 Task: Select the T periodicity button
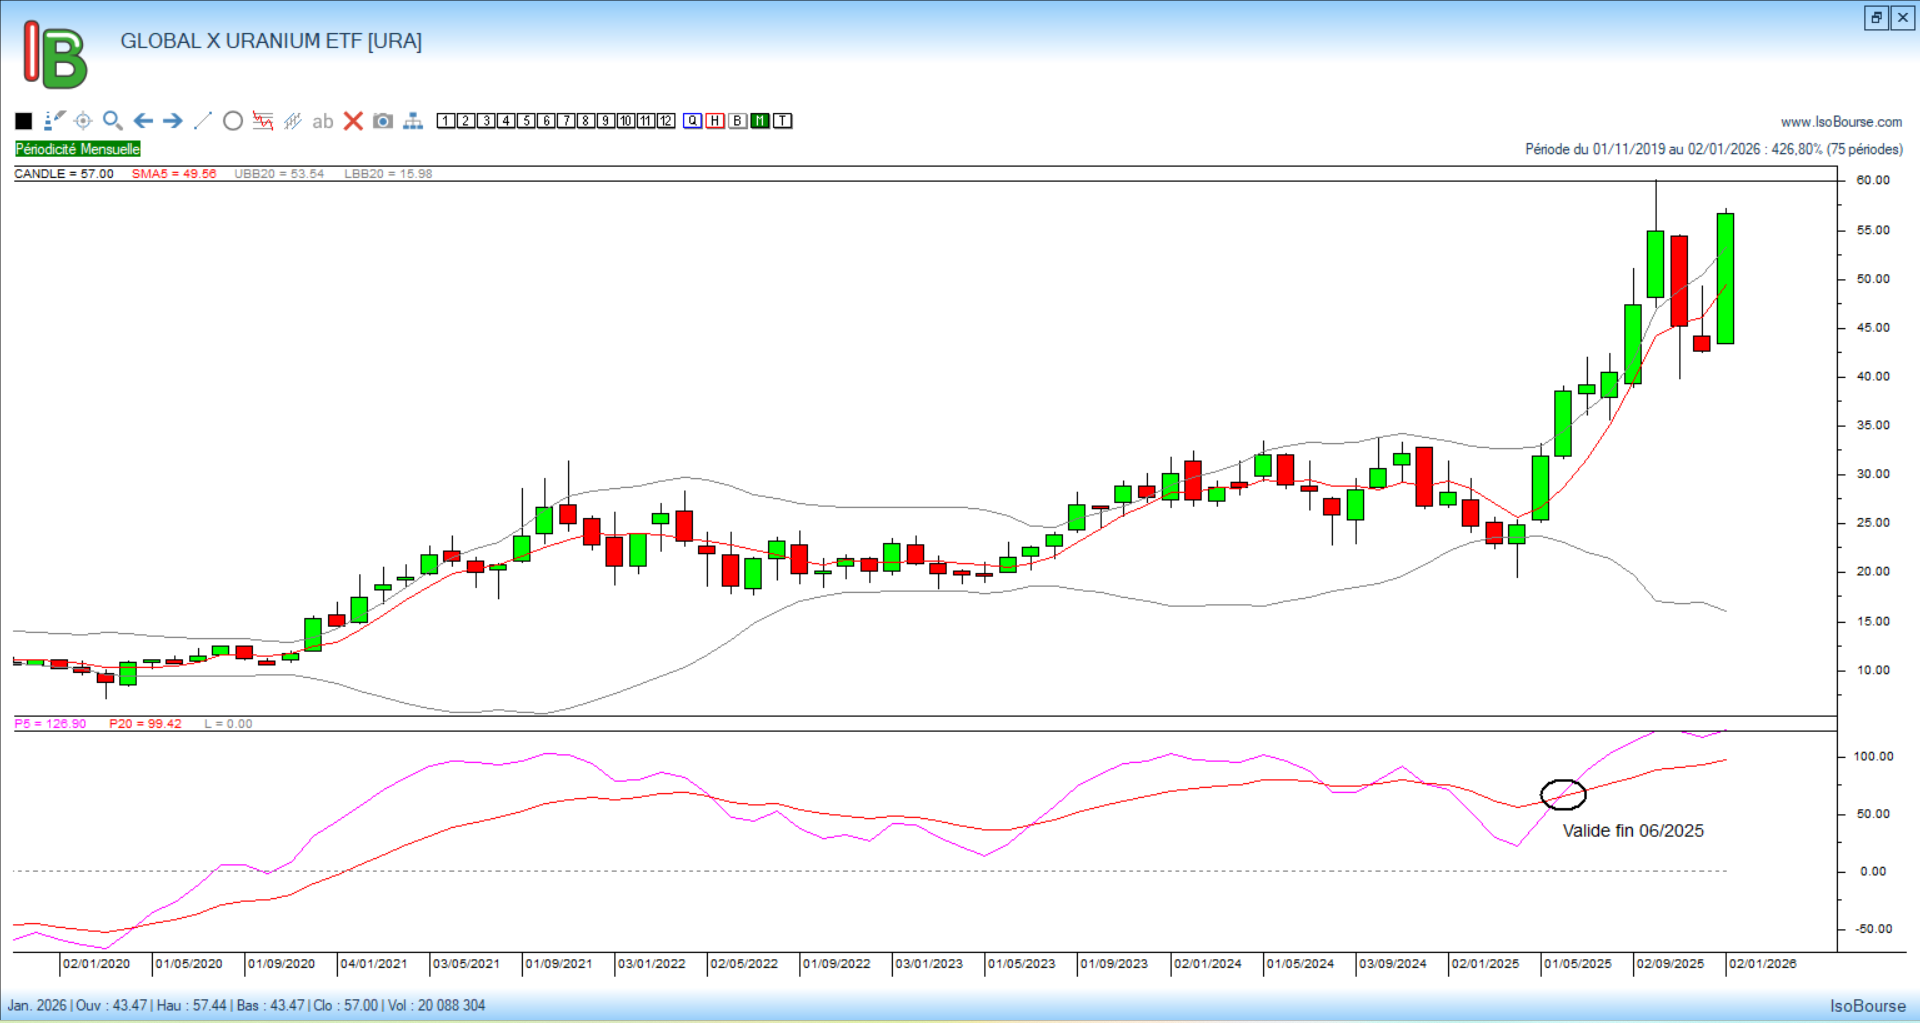point(783,121)
